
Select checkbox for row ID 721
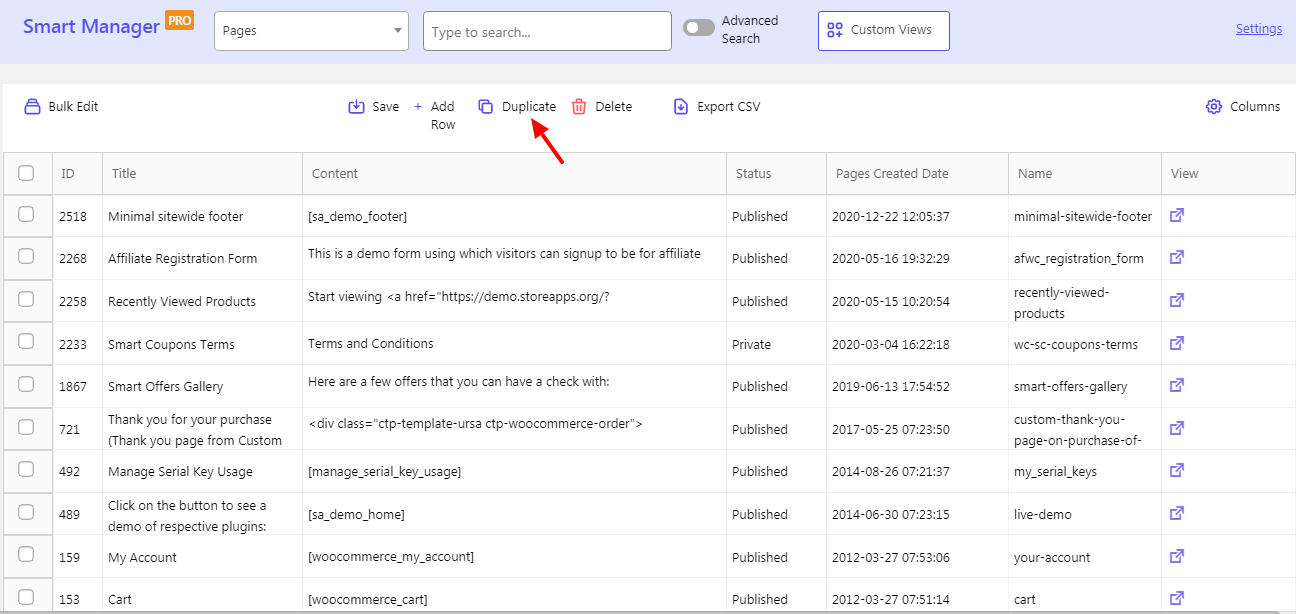click(26, 427)
